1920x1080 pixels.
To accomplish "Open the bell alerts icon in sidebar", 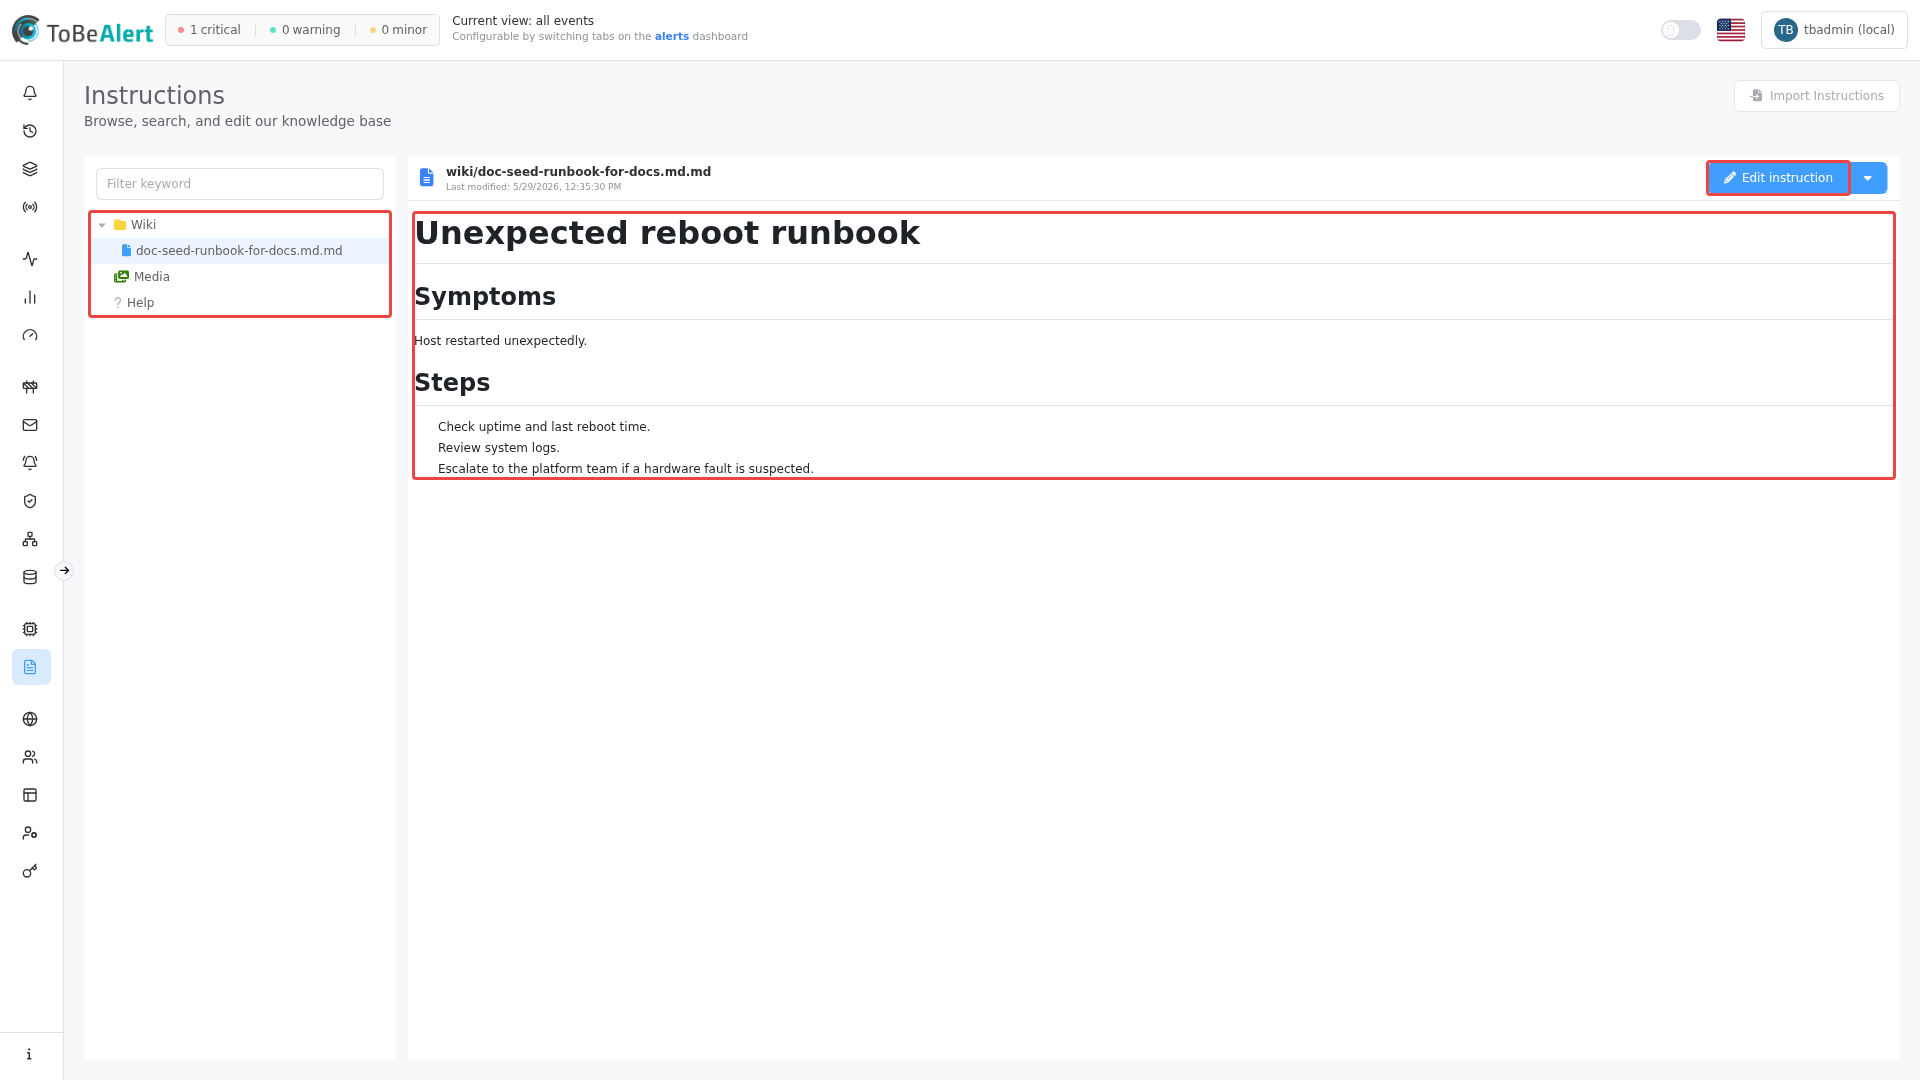I will (30, 93).
